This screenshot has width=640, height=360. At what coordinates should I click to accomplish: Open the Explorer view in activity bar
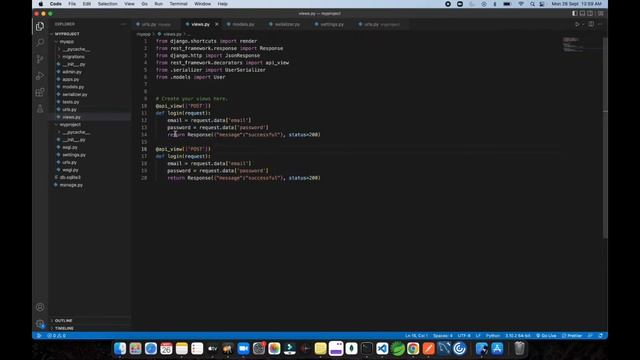[x=40, y=27]
